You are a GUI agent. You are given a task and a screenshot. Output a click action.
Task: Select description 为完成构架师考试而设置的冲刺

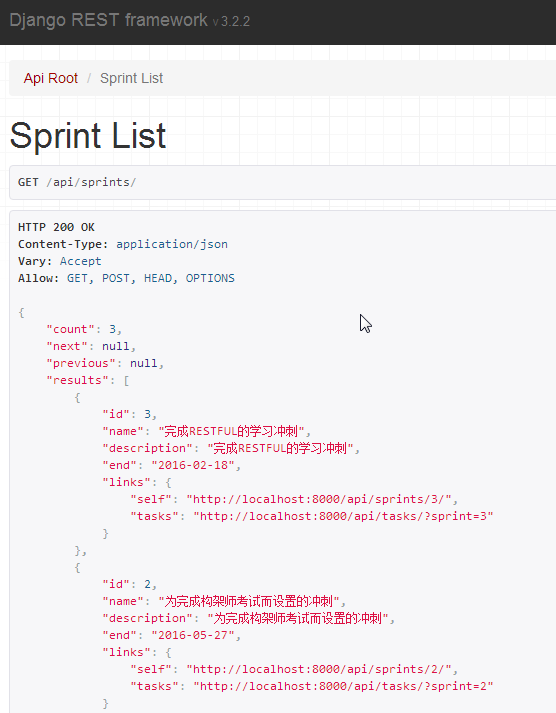coord(298,618)
